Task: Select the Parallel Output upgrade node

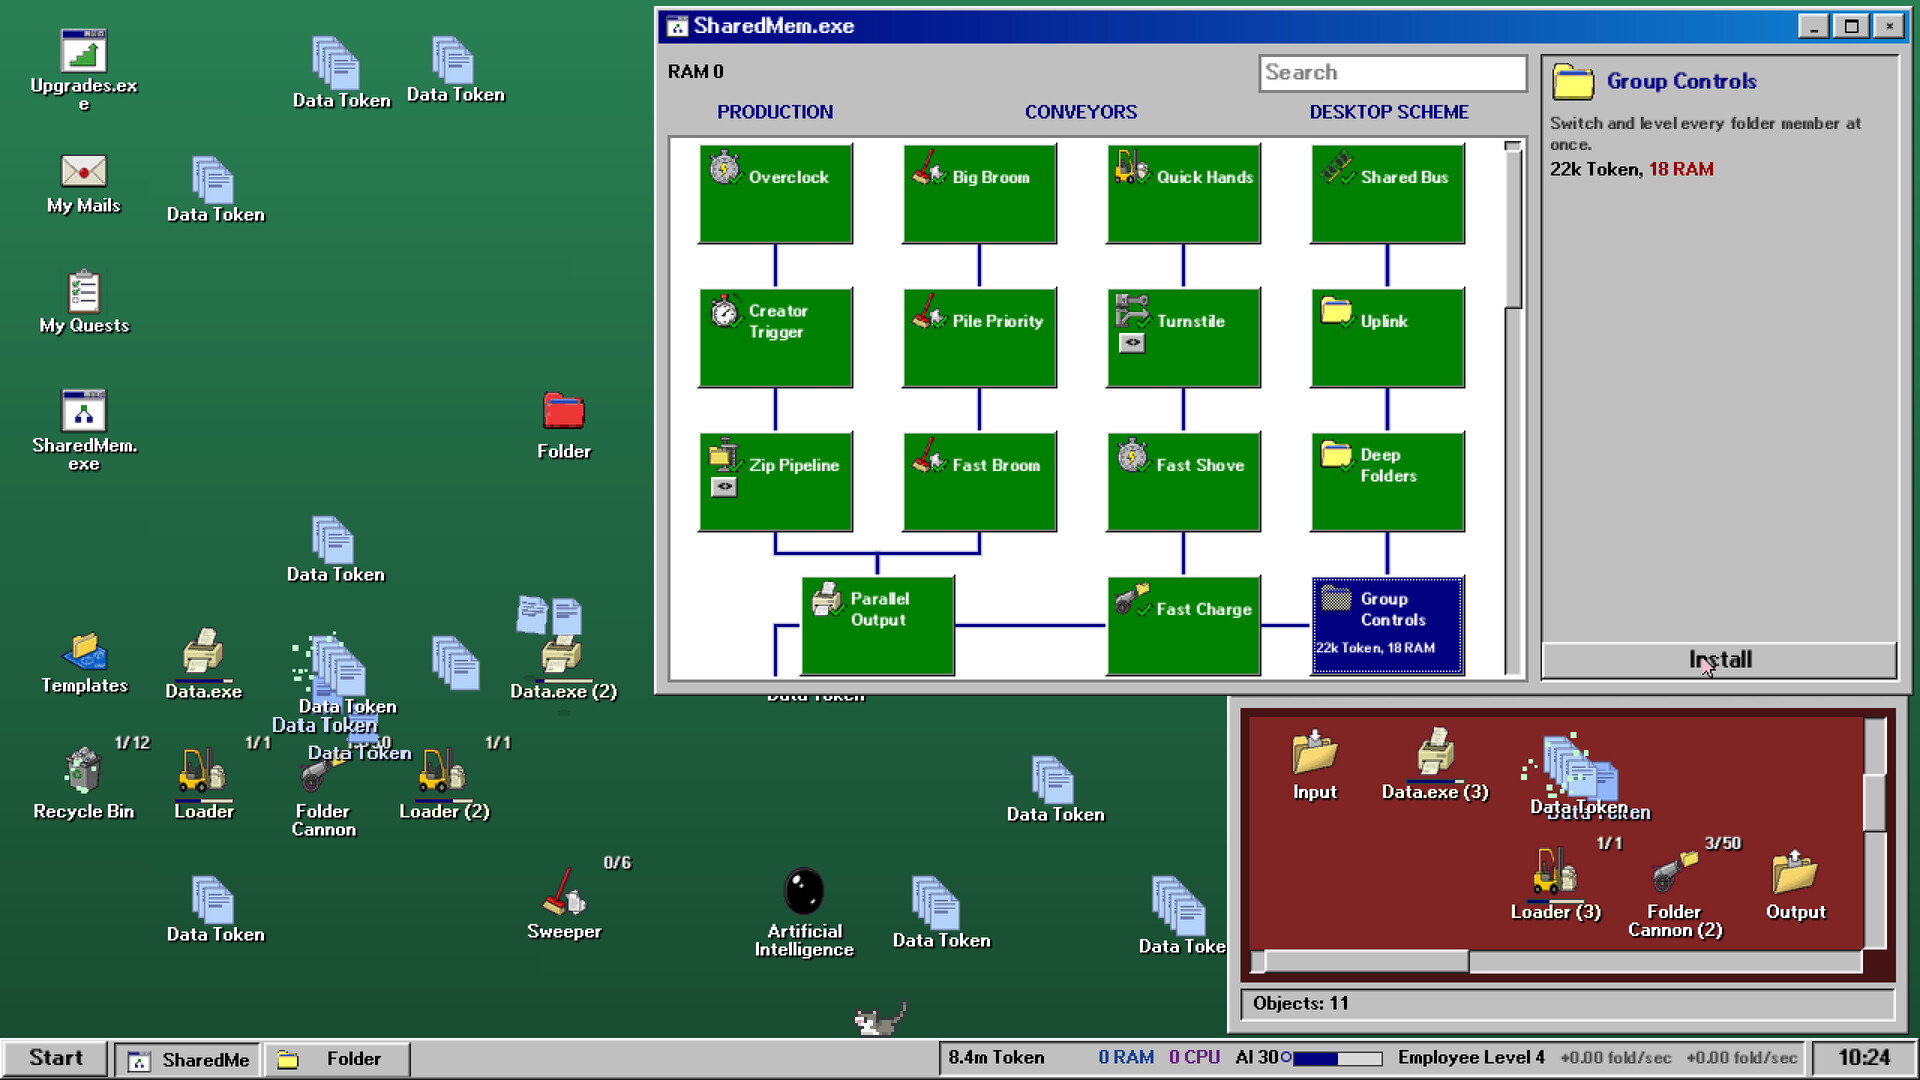Action: point(878,626)
